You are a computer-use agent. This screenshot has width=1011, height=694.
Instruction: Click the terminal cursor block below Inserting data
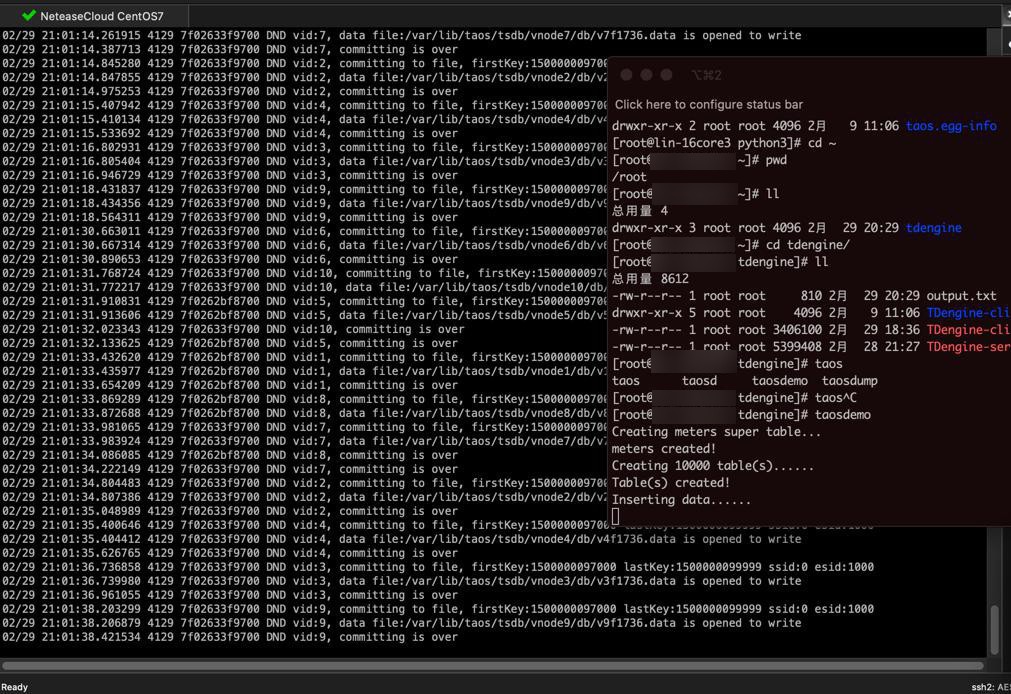click(616, 516)
